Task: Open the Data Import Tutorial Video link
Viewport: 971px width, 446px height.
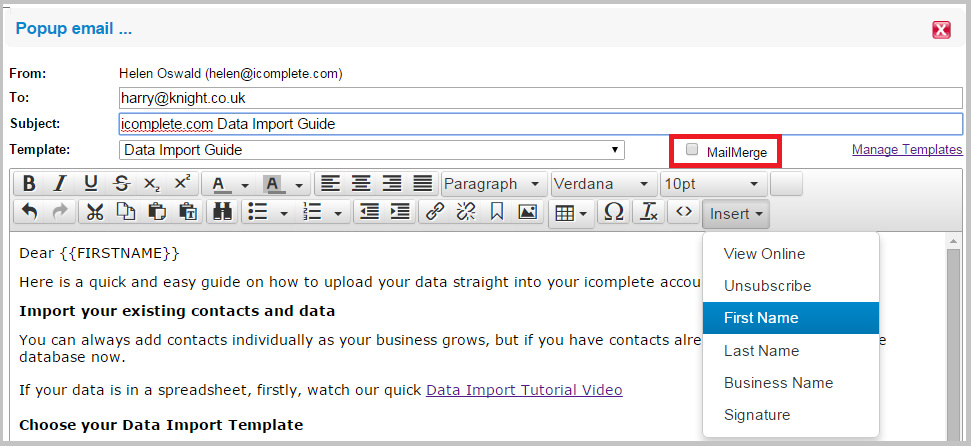Action: (525, 390)
